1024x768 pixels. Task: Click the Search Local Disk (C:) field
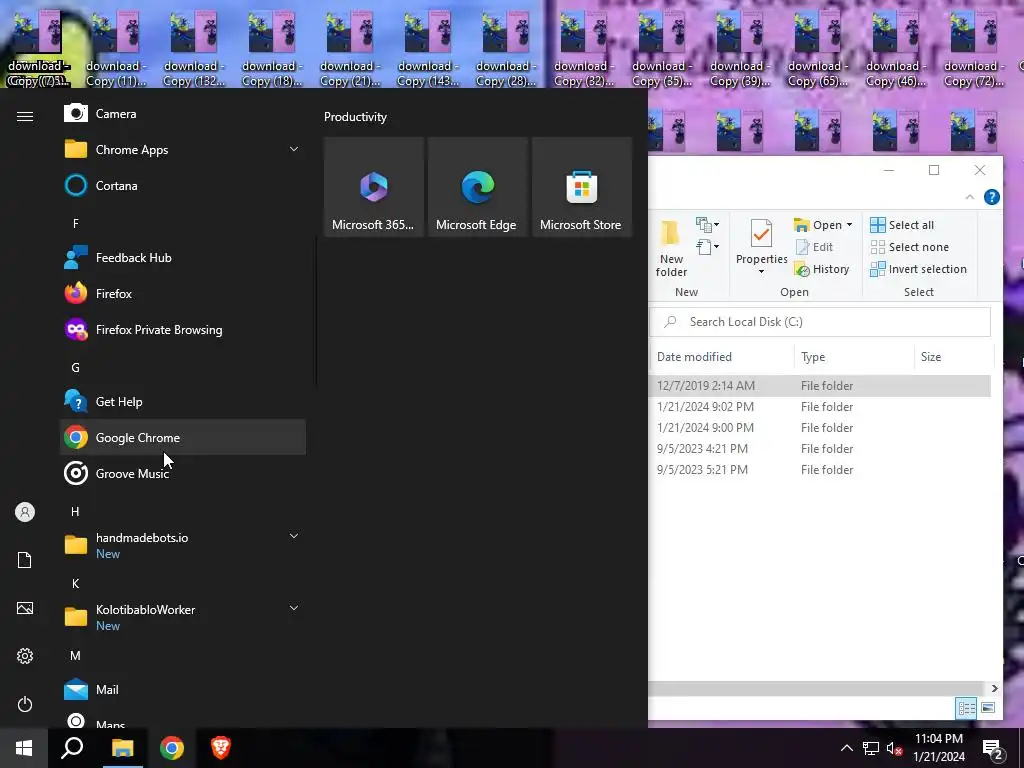click(x=820, y=321)
